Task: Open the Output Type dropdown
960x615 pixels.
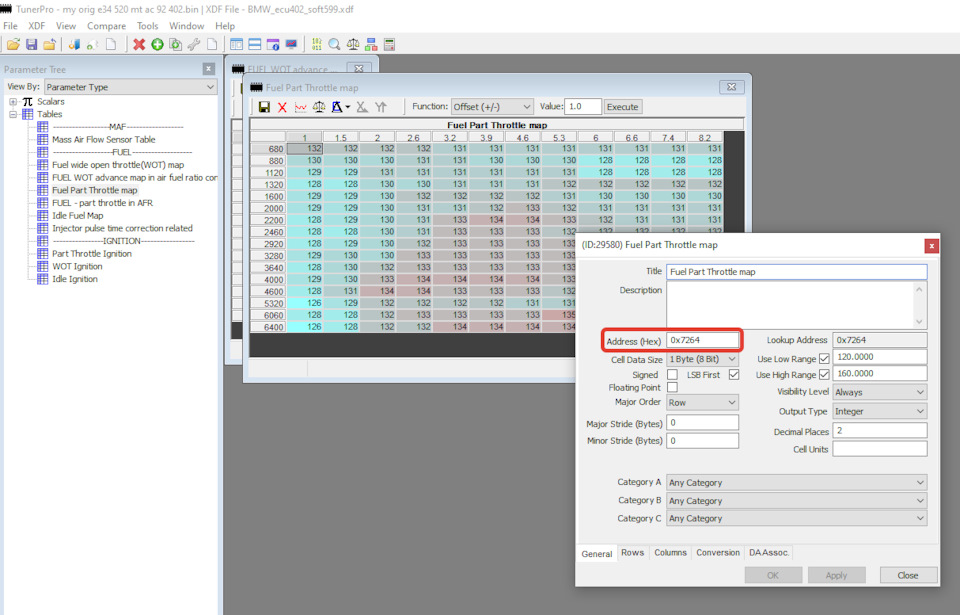Action: [880, 412]
